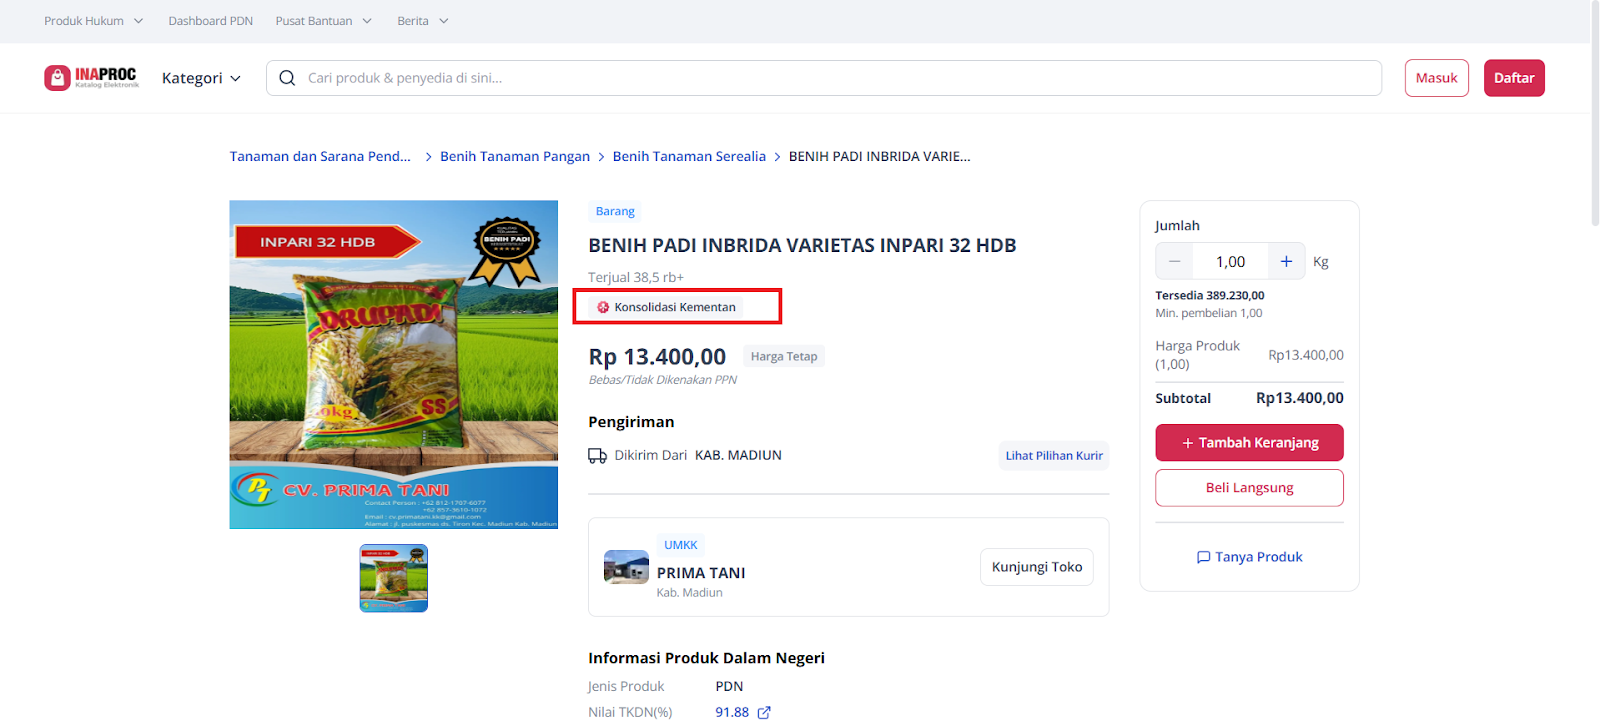Open Benih Tanaman Serealia breadcrumb
Viewport: 1600px width, 721px height.
click(x=689, y=157)
